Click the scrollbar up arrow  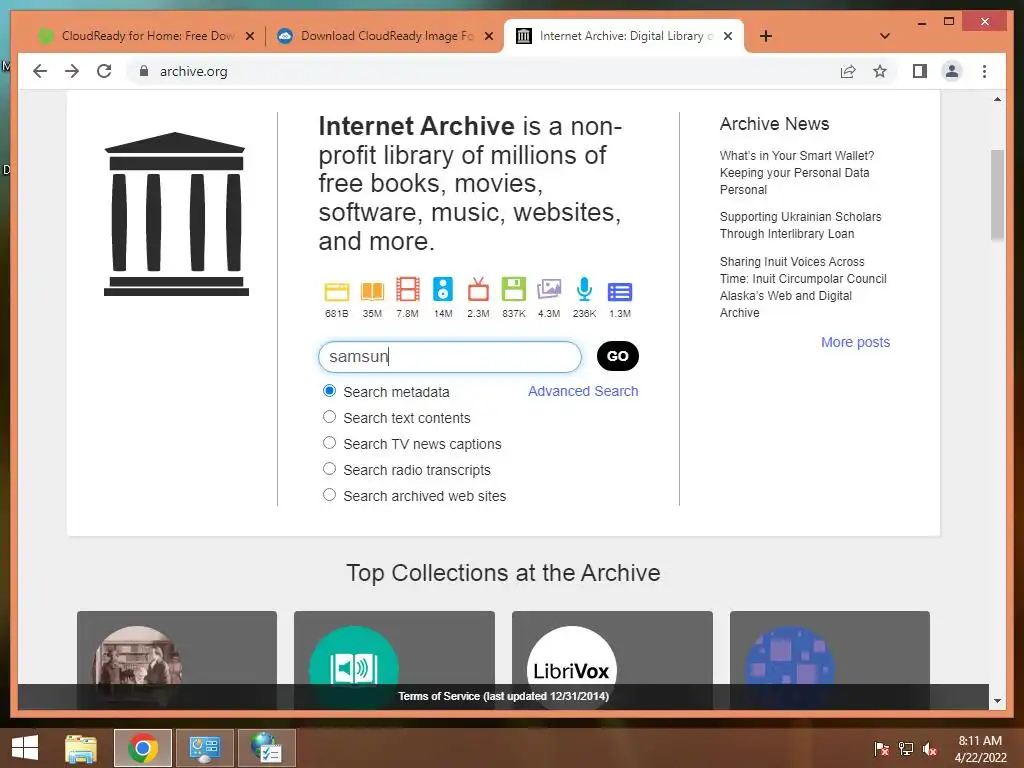[997, 99]
